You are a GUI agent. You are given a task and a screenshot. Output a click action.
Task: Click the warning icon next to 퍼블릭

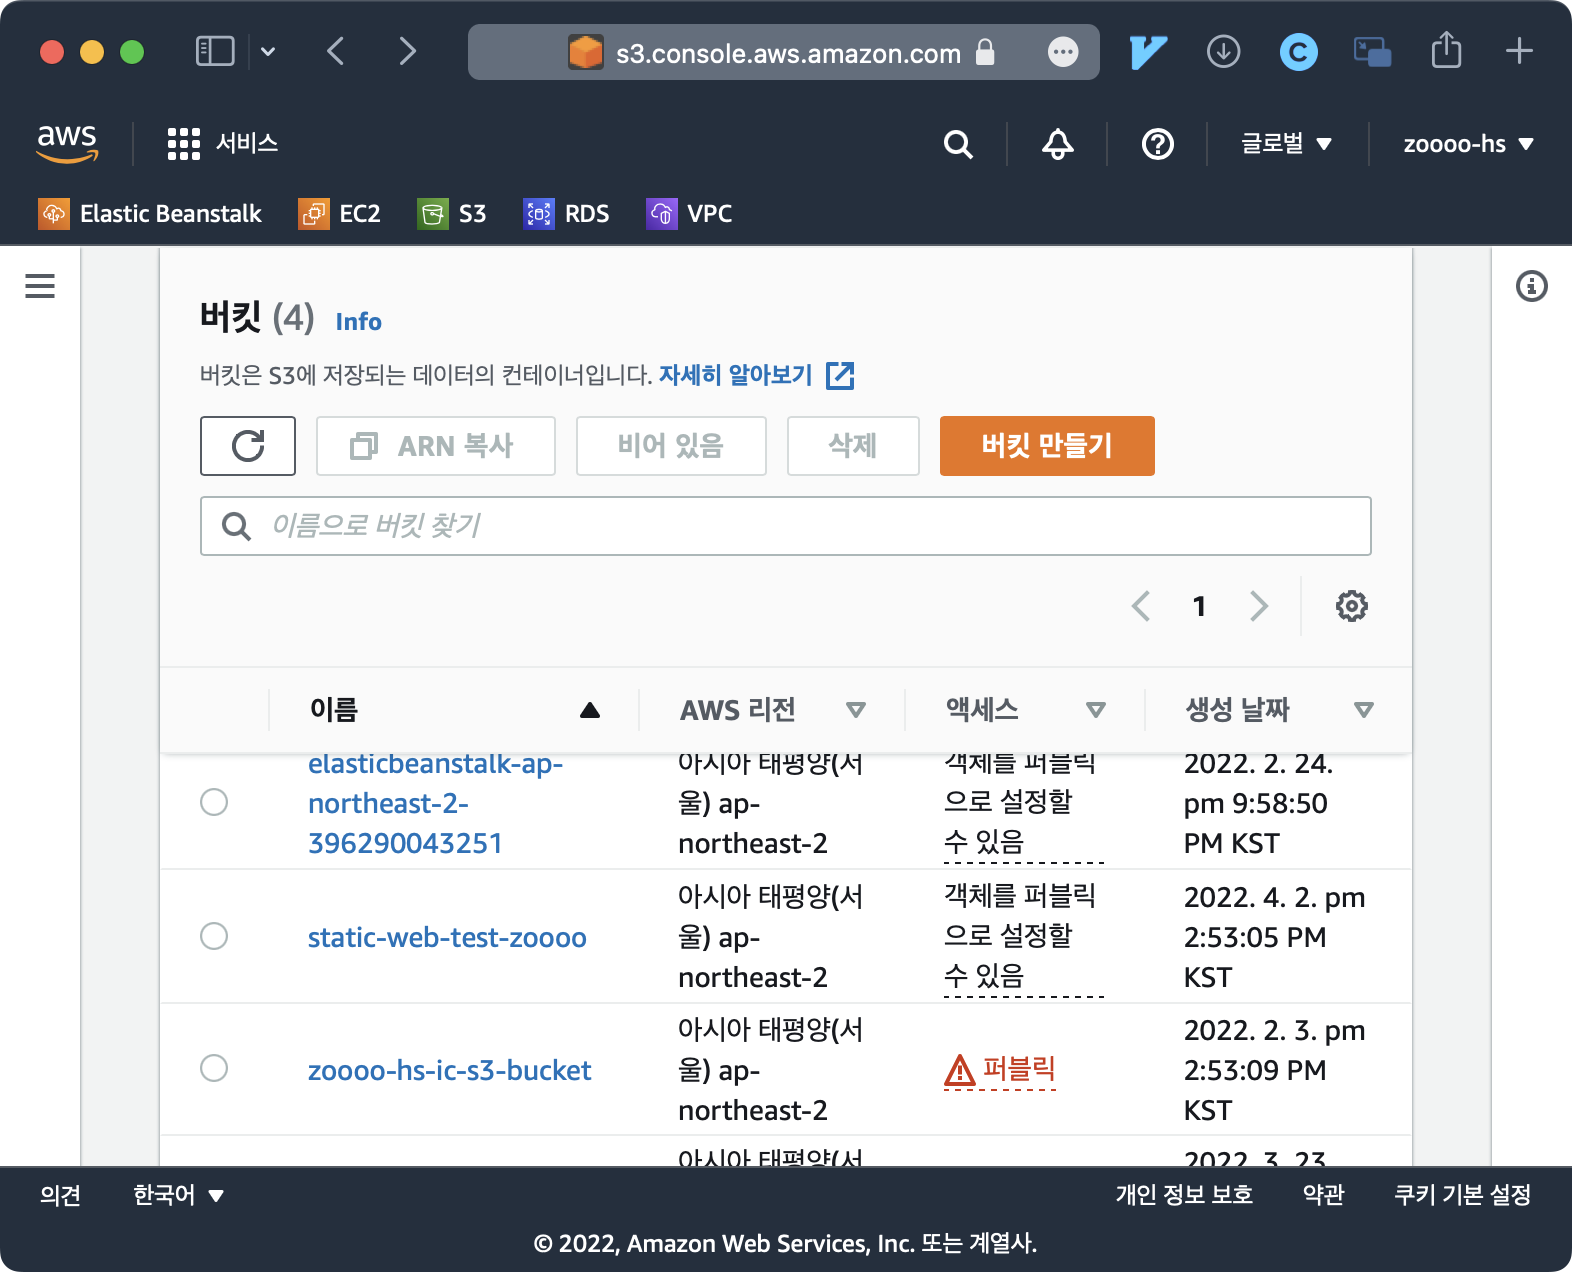point(959,1070)
